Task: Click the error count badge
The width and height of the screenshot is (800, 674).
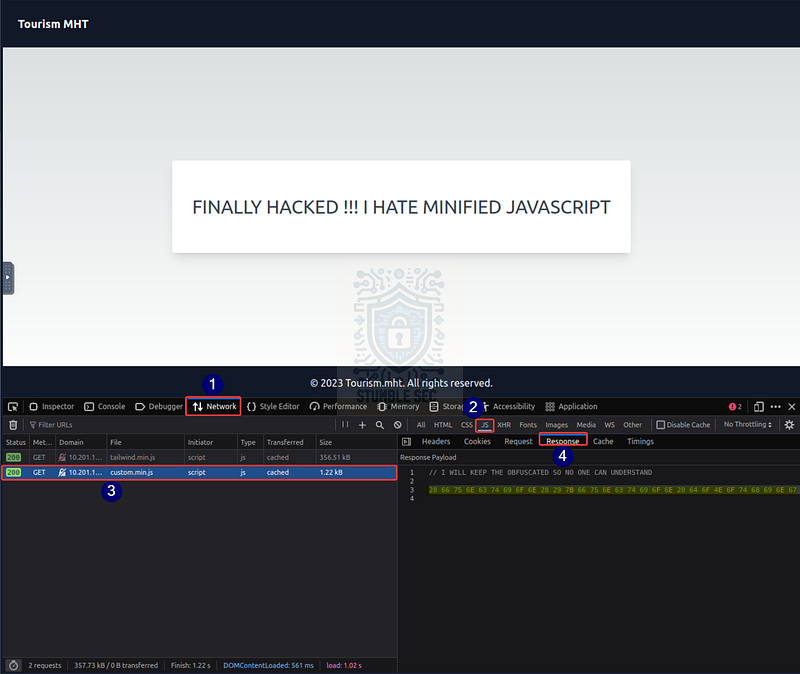Action: tap(735, 407)
